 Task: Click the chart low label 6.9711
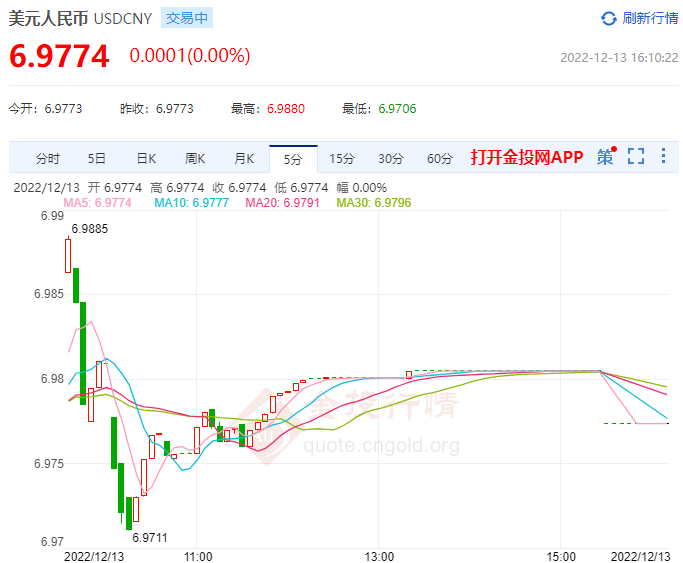pyautogui.click(x=150, y=538)
